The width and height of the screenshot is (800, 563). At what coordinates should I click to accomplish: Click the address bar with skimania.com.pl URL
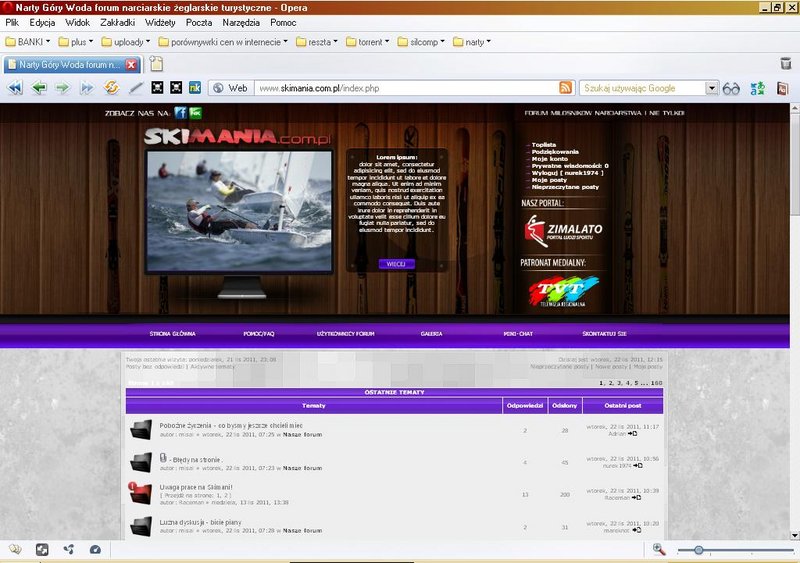[x=400, y=88]
